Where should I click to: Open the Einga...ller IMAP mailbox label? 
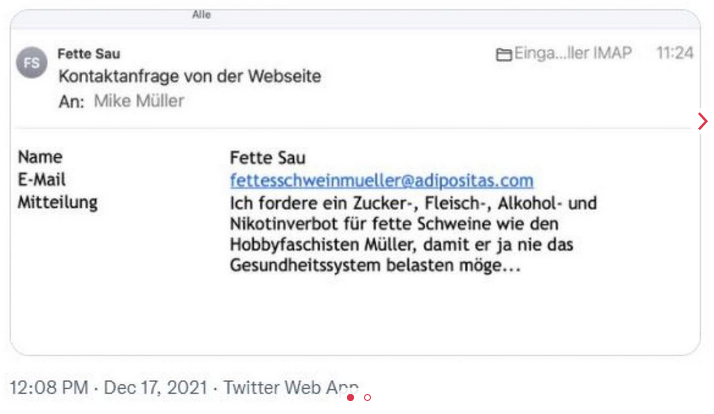[x=572, y=54]
